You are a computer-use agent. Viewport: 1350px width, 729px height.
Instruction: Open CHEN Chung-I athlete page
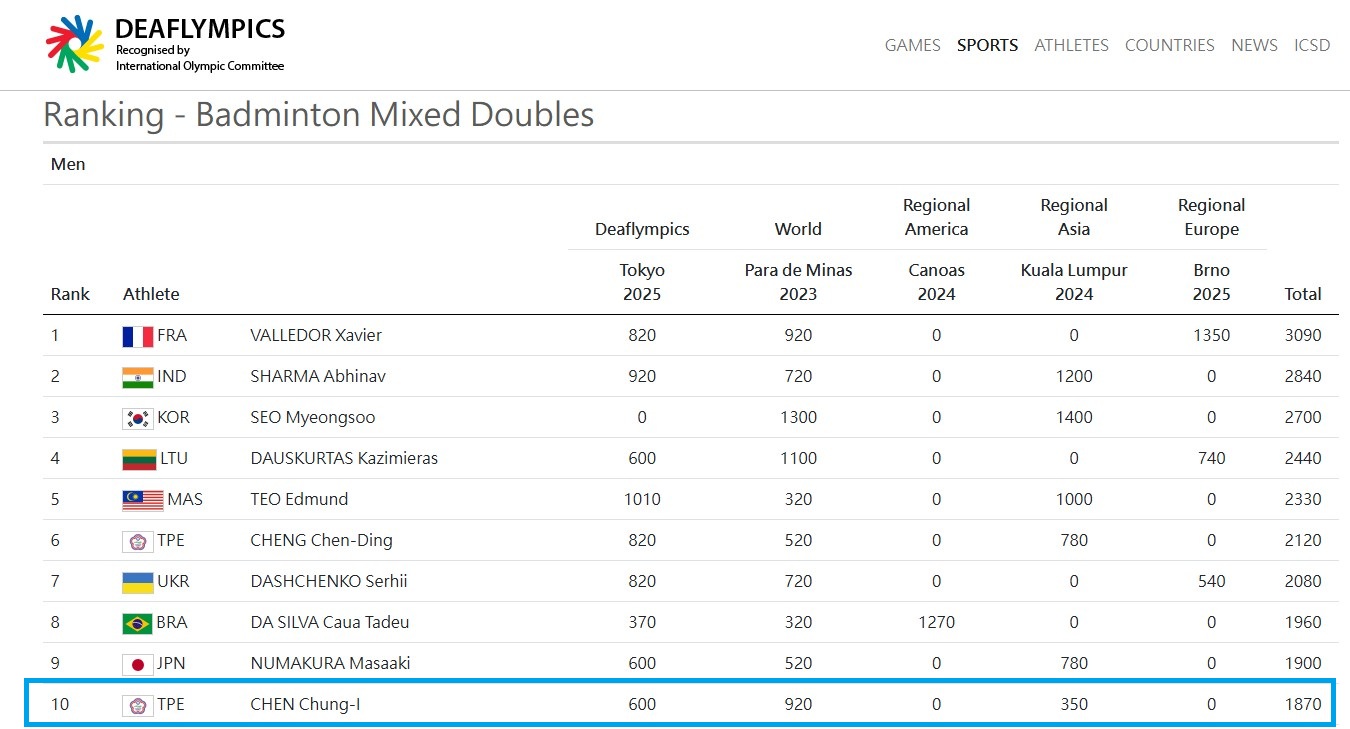point(305,704)
